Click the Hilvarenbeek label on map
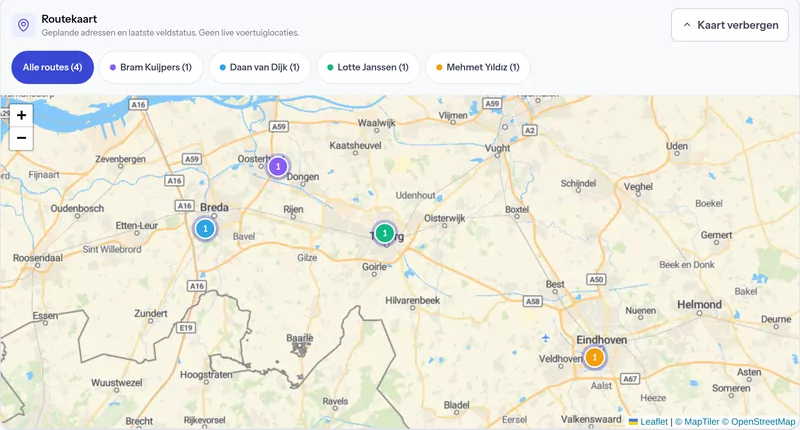Screen dimensions: 800x430 tap(412, 300)
